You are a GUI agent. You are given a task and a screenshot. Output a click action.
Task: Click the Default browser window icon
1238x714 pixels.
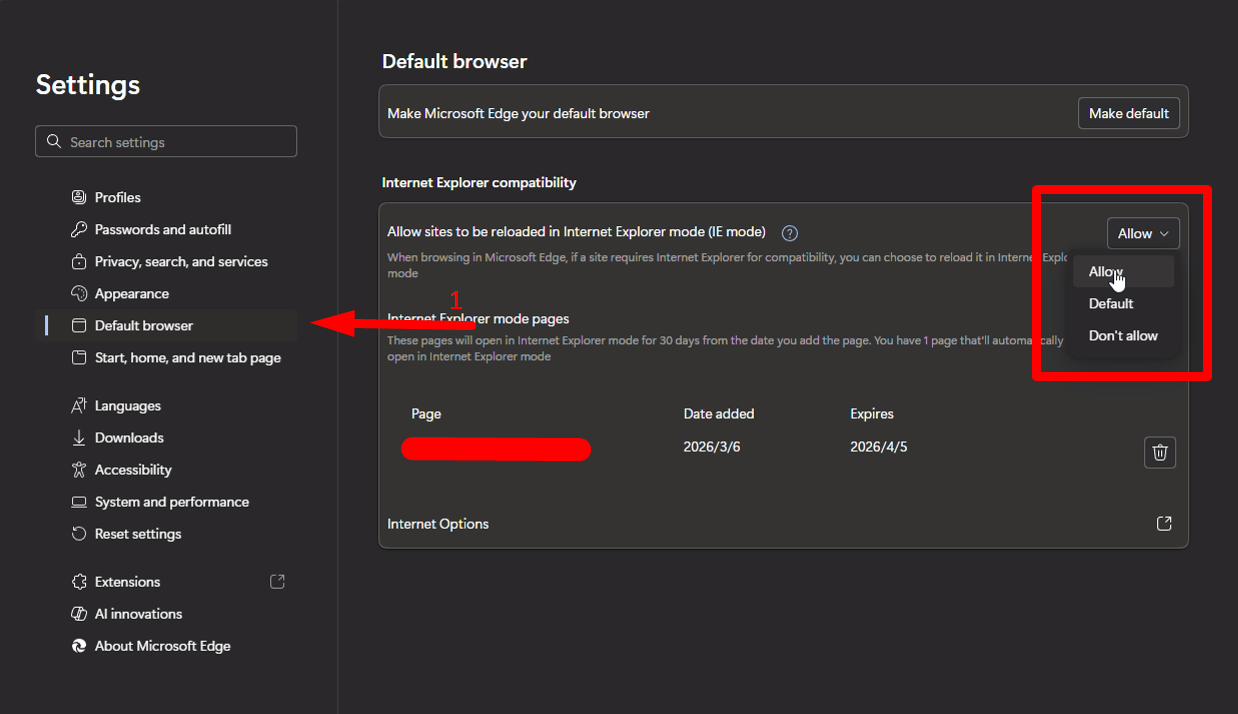click(x=79, y=325)
